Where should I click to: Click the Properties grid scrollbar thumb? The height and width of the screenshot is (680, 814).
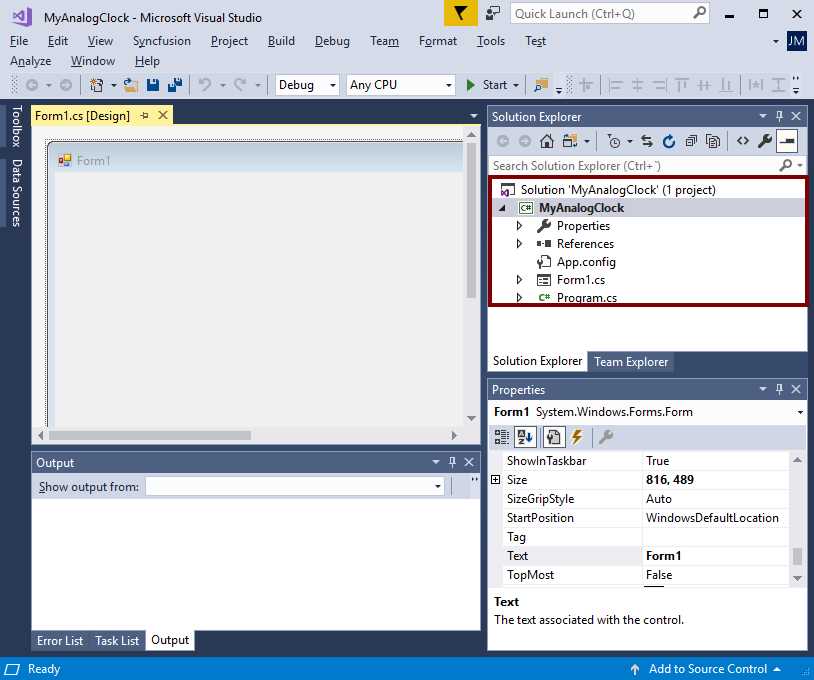[797, 556]
